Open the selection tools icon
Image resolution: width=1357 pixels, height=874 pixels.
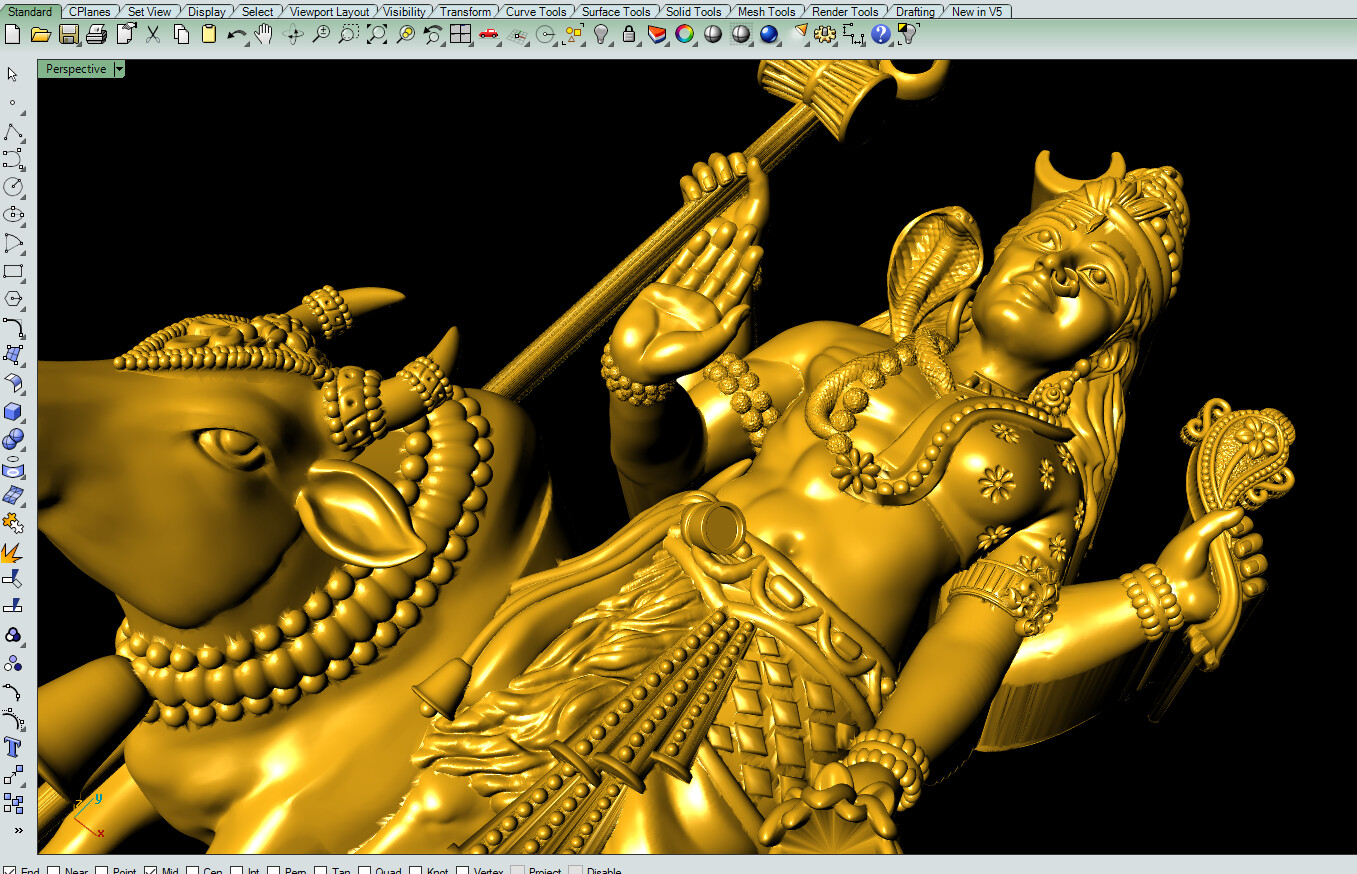[x=573, y=35]
